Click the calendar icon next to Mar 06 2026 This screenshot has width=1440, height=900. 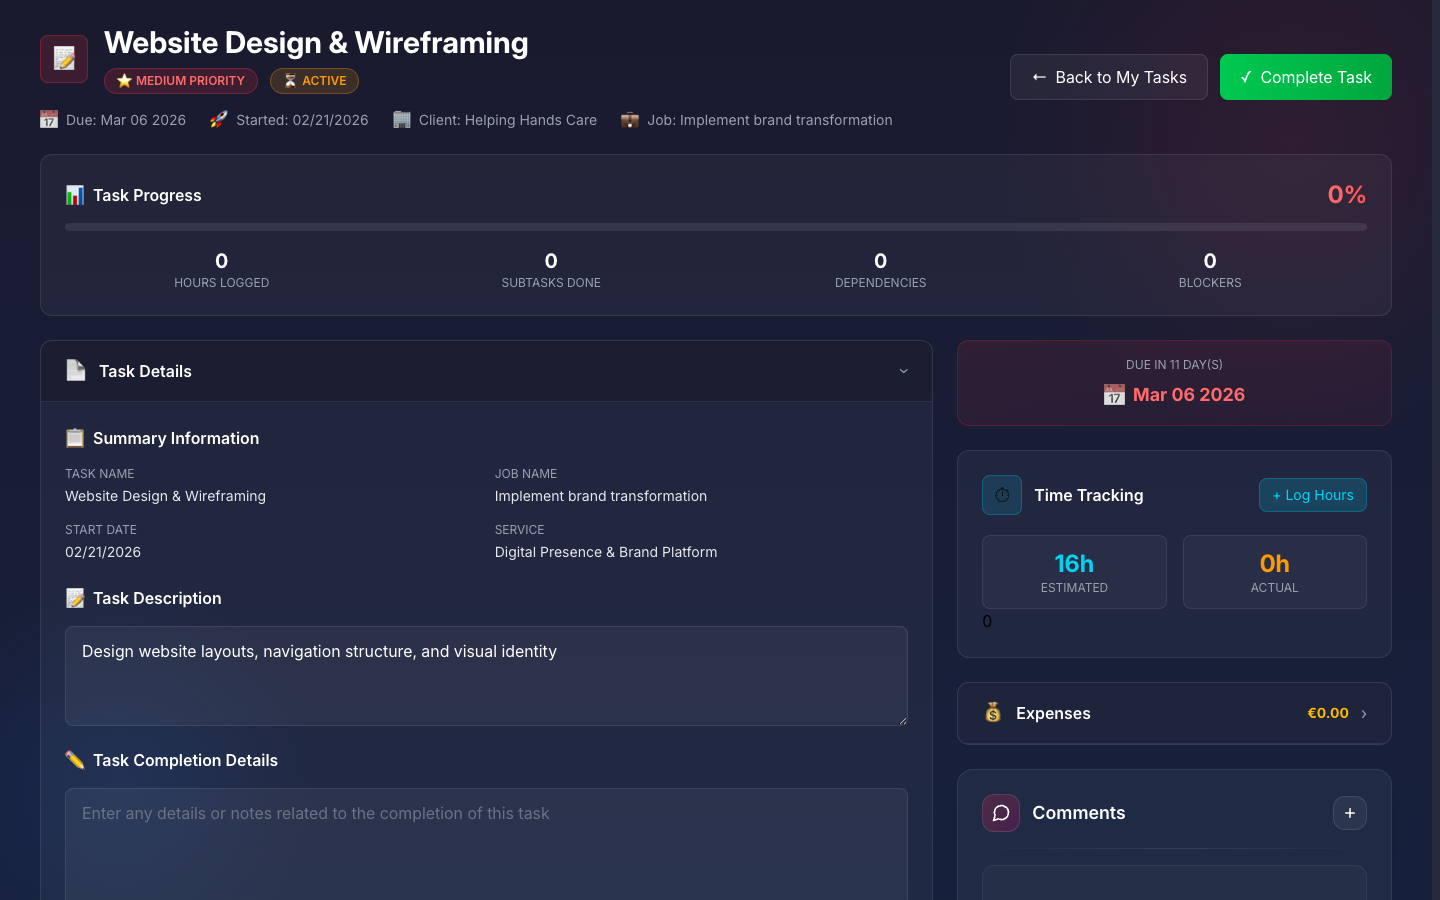tap(1114, 395)
